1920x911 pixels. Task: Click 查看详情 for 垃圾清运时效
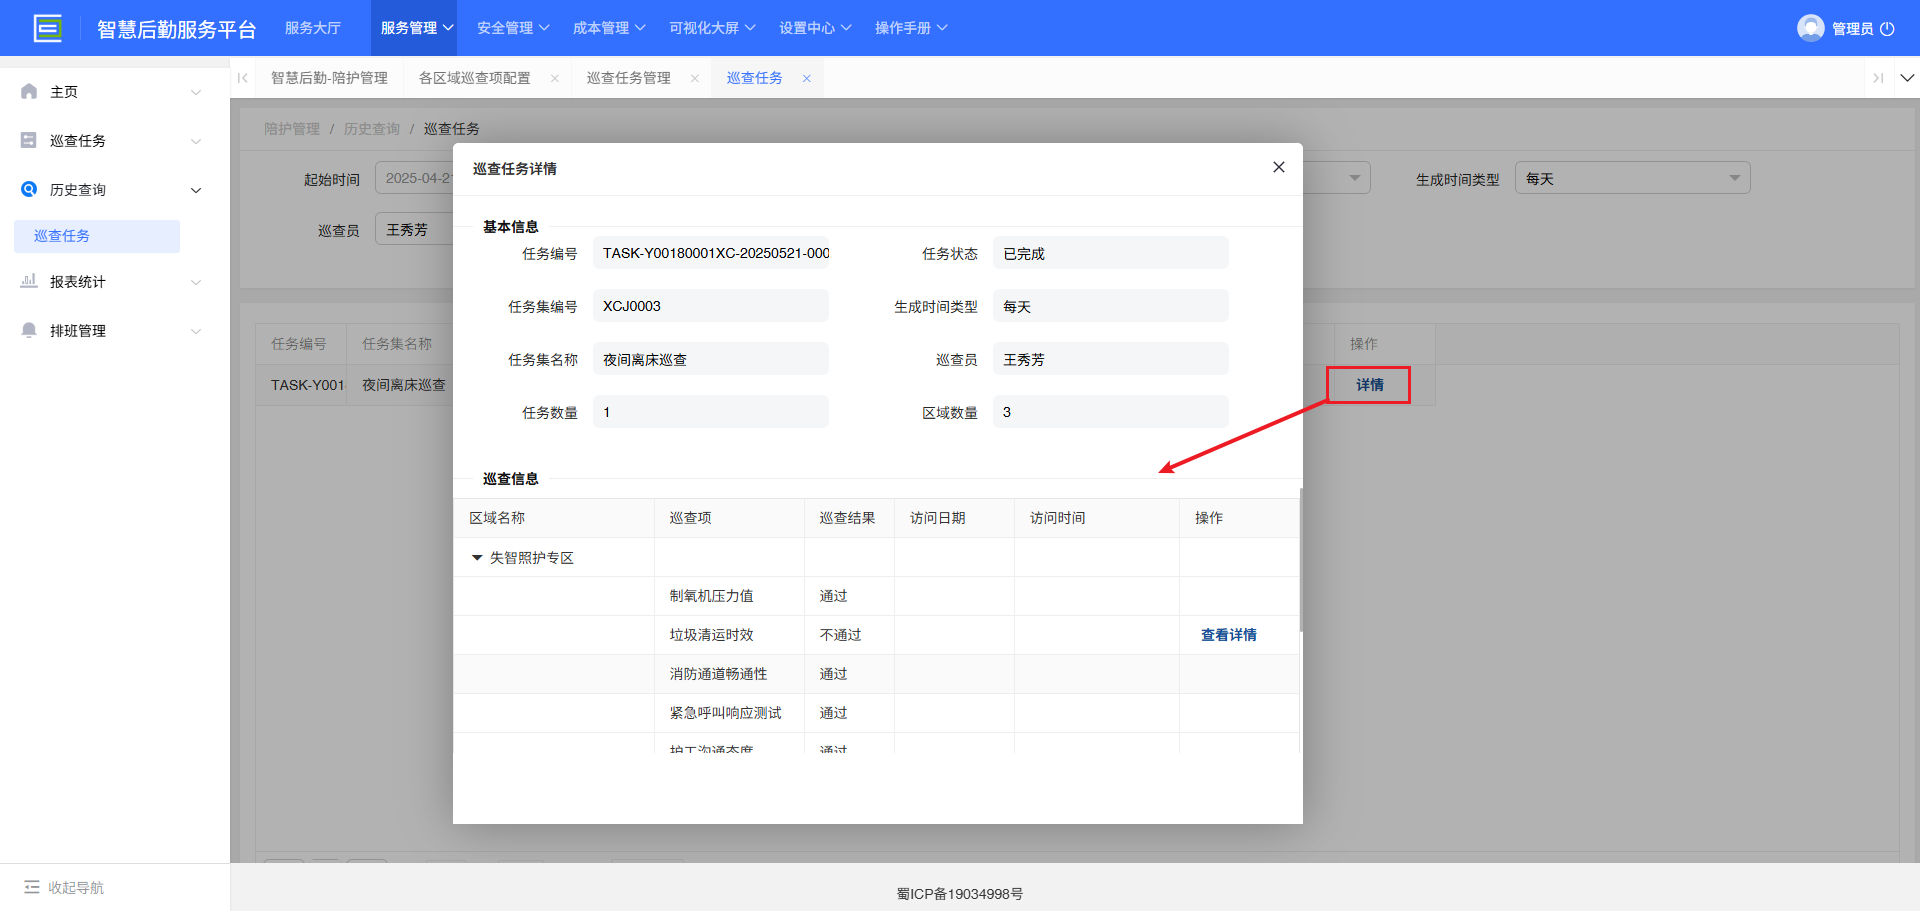click(x=1228, y=635)
